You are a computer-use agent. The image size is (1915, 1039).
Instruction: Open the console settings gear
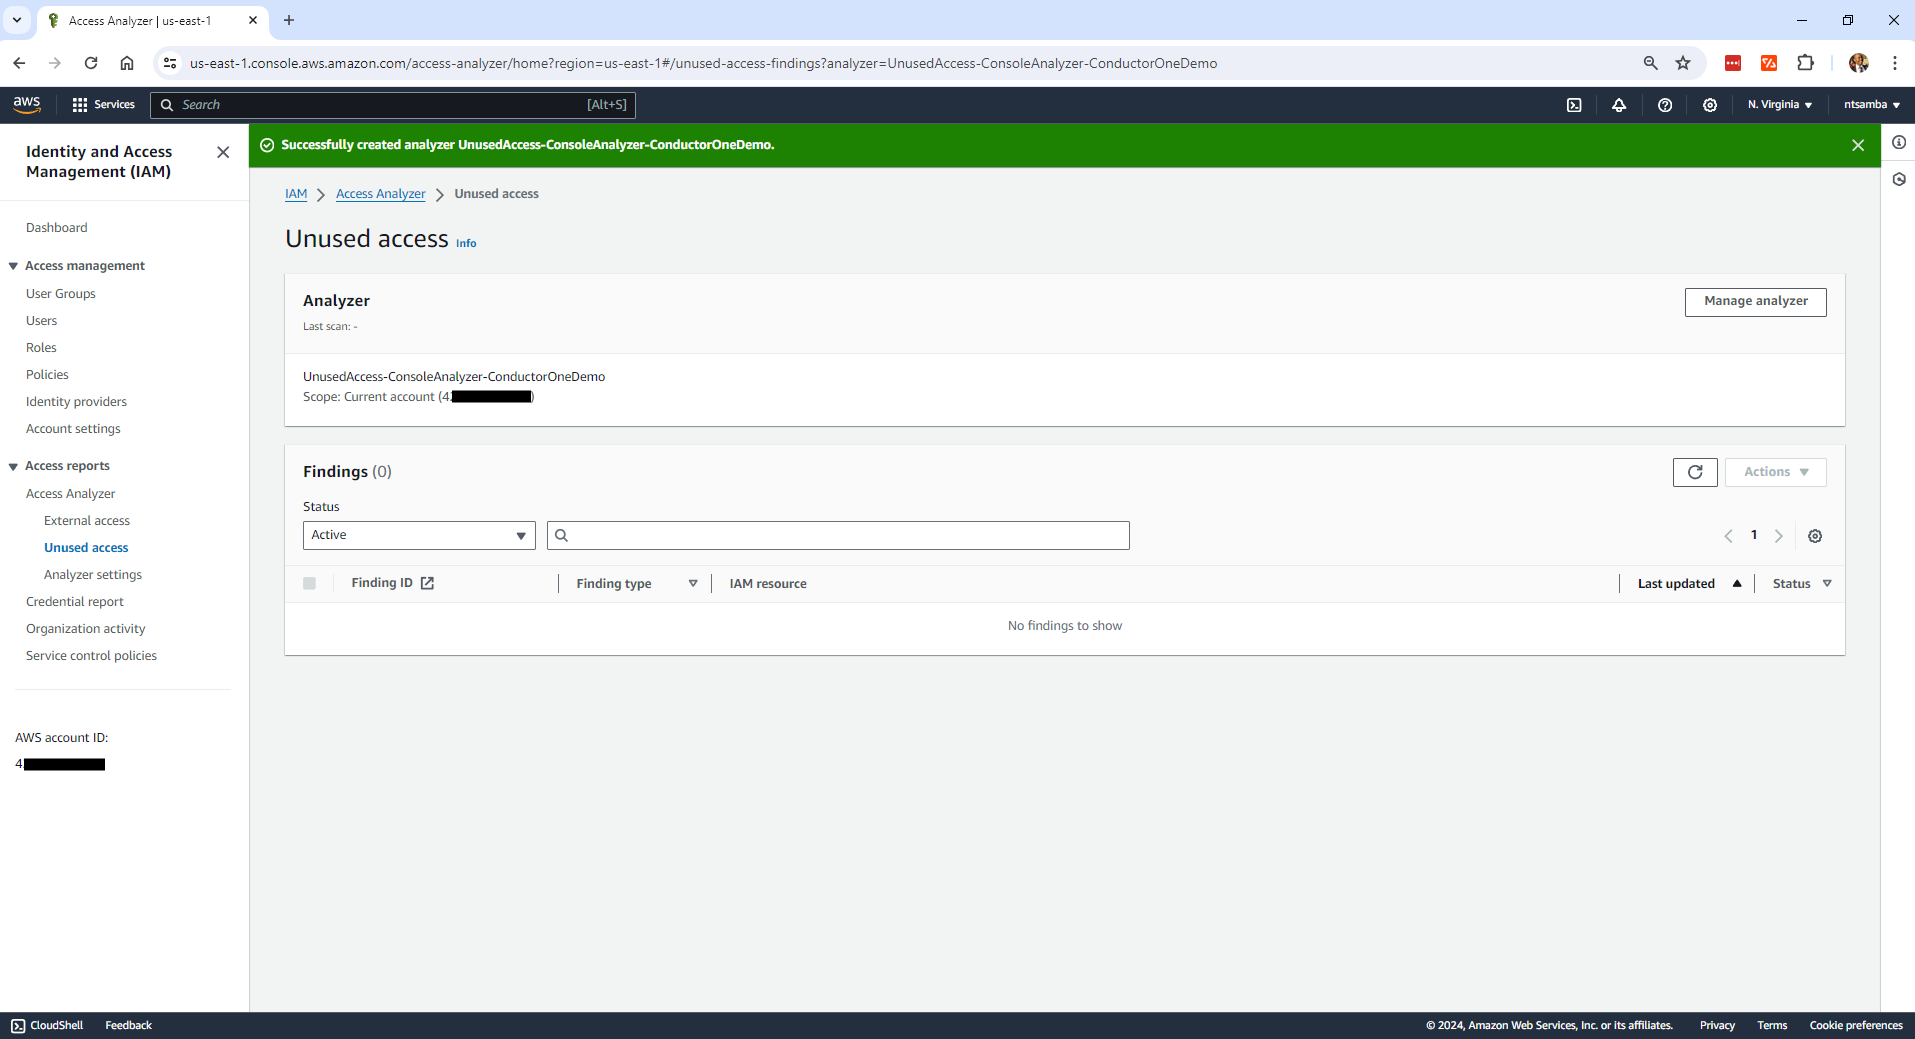(x=1710, y=104)
